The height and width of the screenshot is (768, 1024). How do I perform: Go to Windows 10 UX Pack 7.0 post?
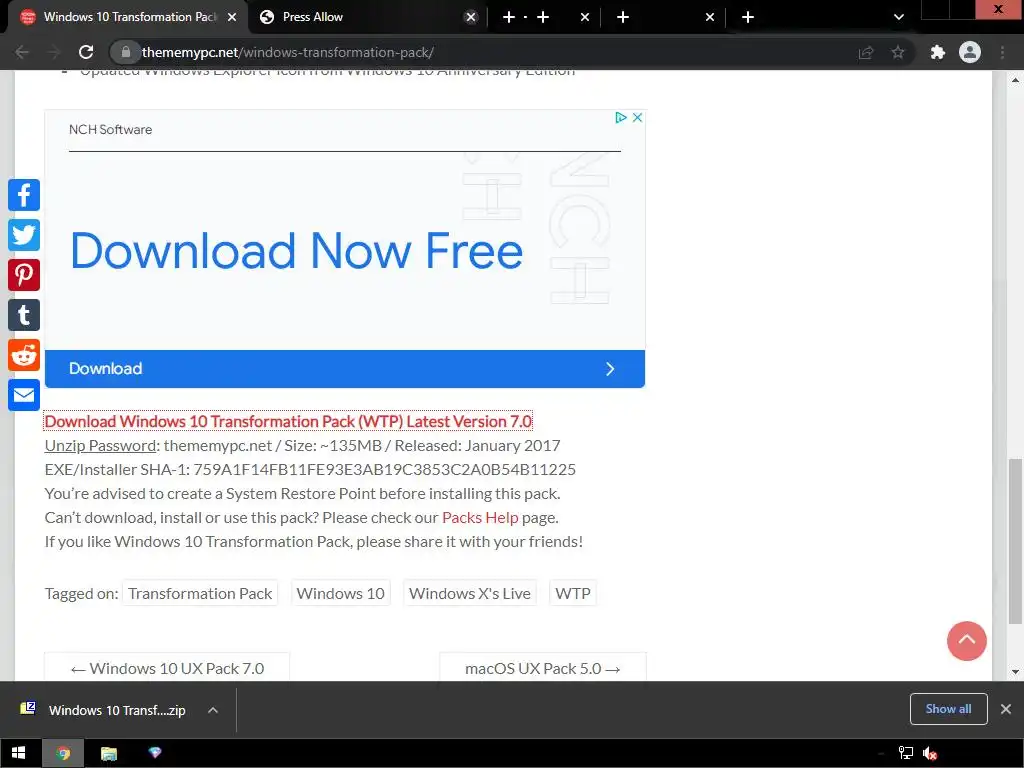pos(167,668)
